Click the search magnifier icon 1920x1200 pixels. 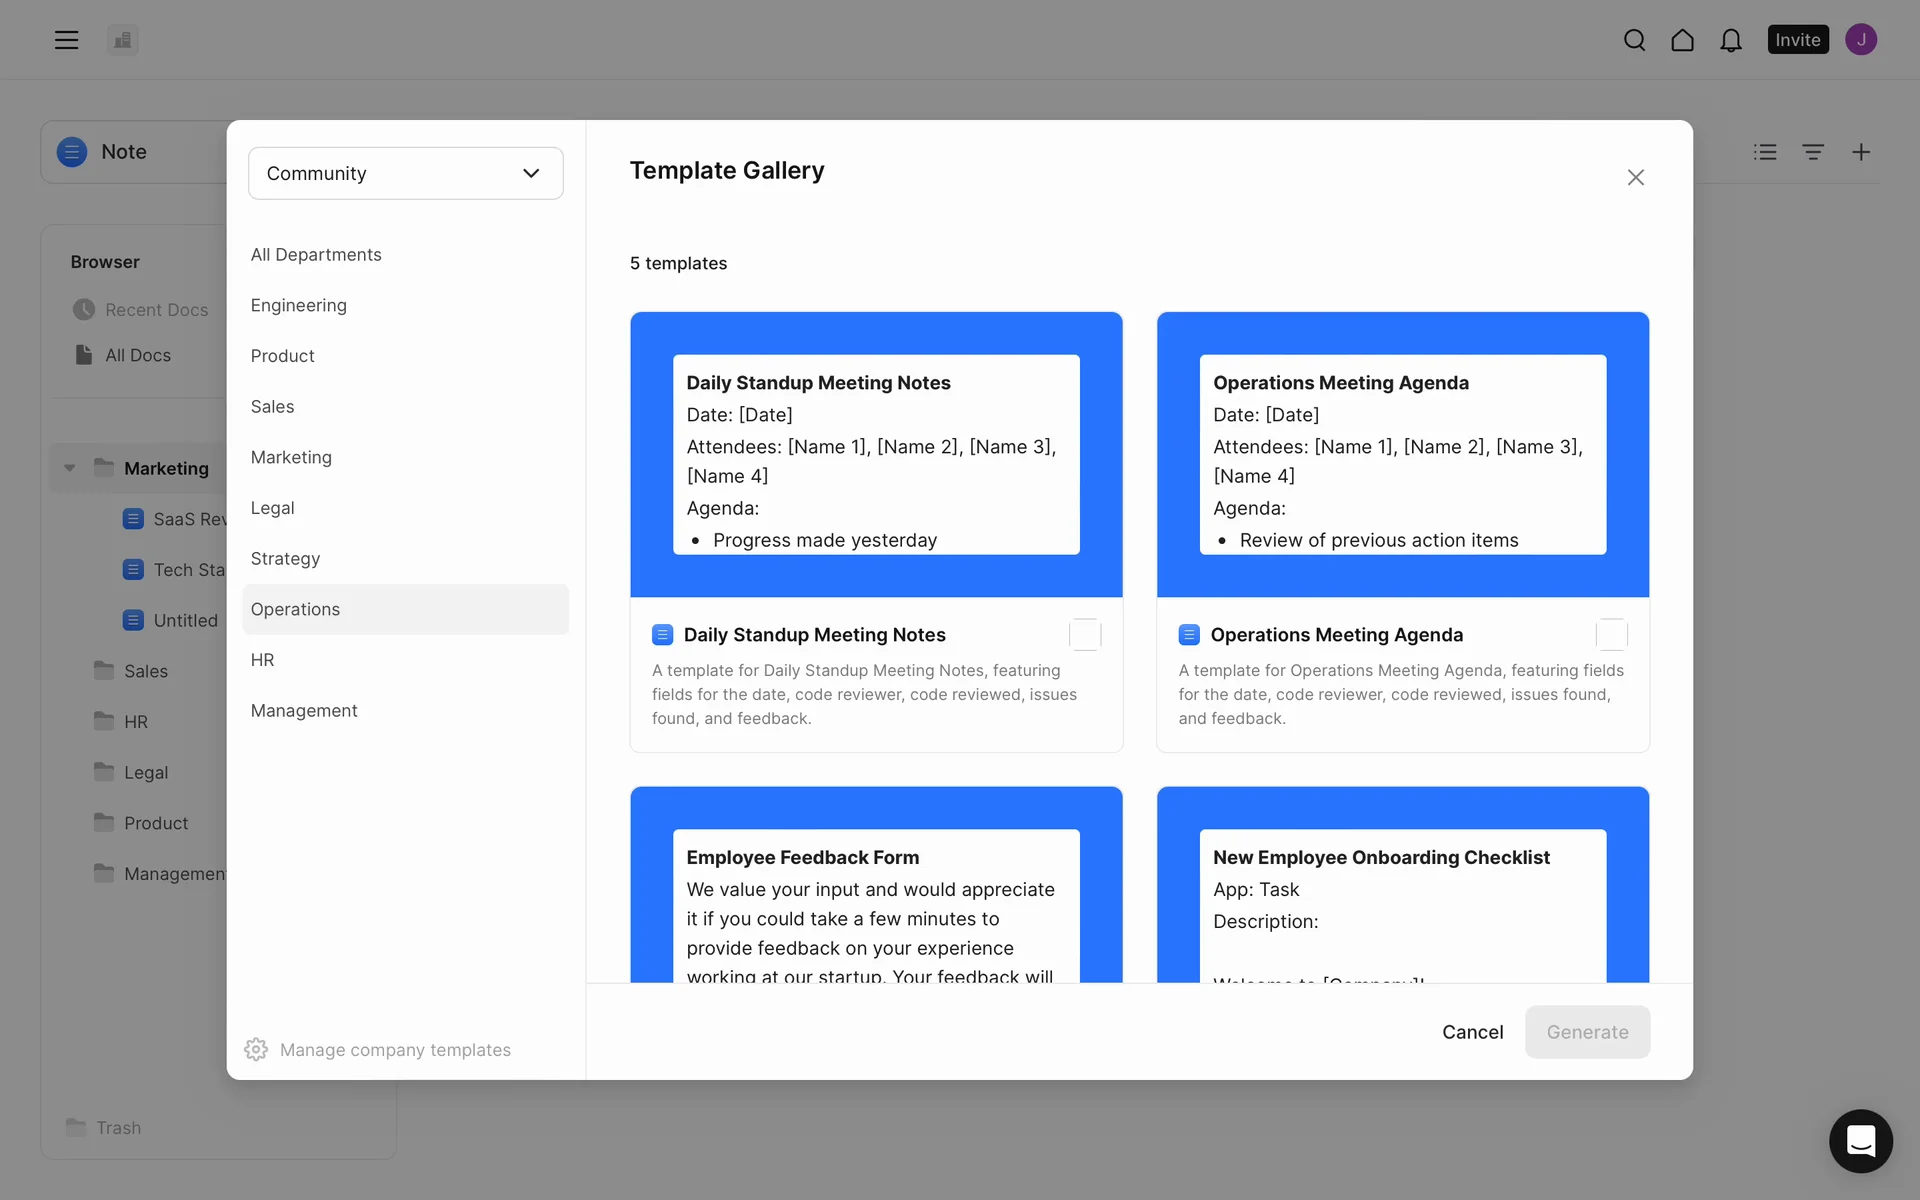(x=1634, y=40)
